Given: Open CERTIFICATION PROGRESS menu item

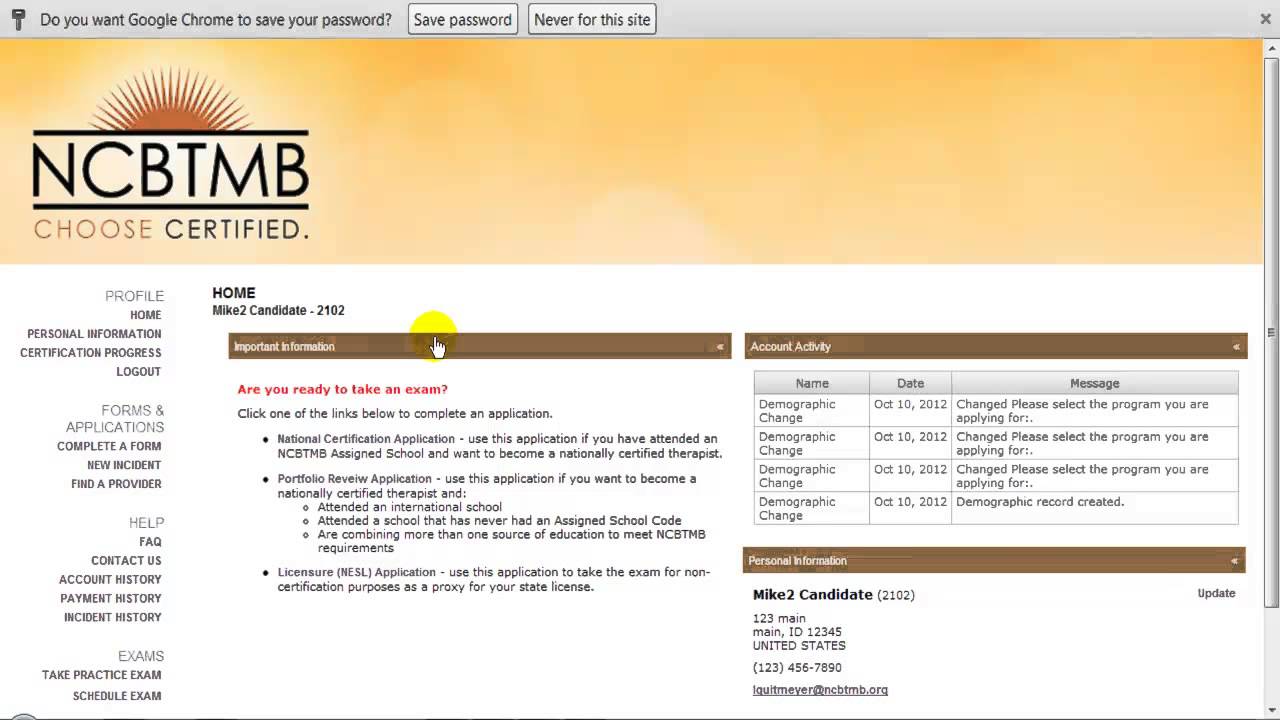Looking at the screenshot, I should pyautogui.click(x=90, y=353).
